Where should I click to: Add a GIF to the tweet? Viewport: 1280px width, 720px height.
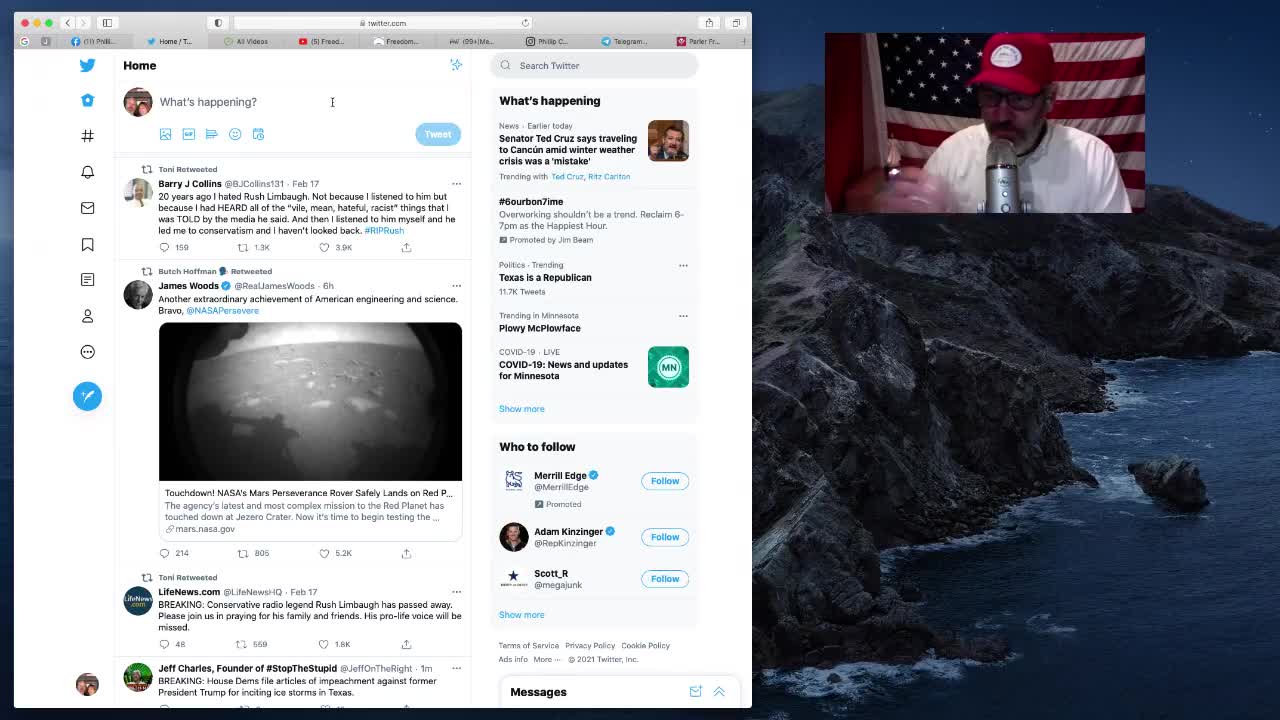pyautogui.click(x=188, y=134)
